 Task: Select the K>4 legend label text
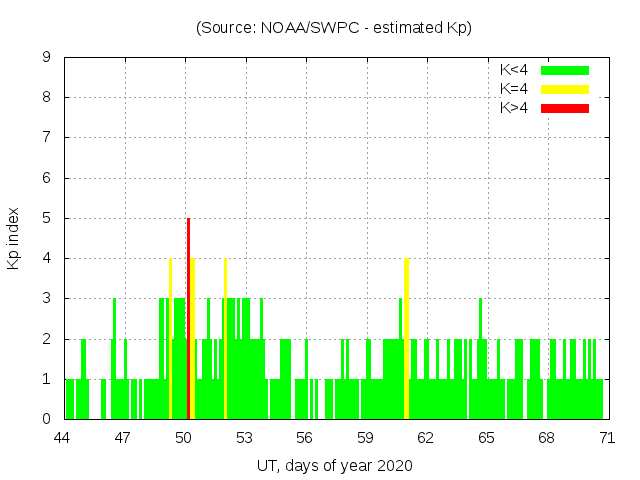click(x=516, y=108)
